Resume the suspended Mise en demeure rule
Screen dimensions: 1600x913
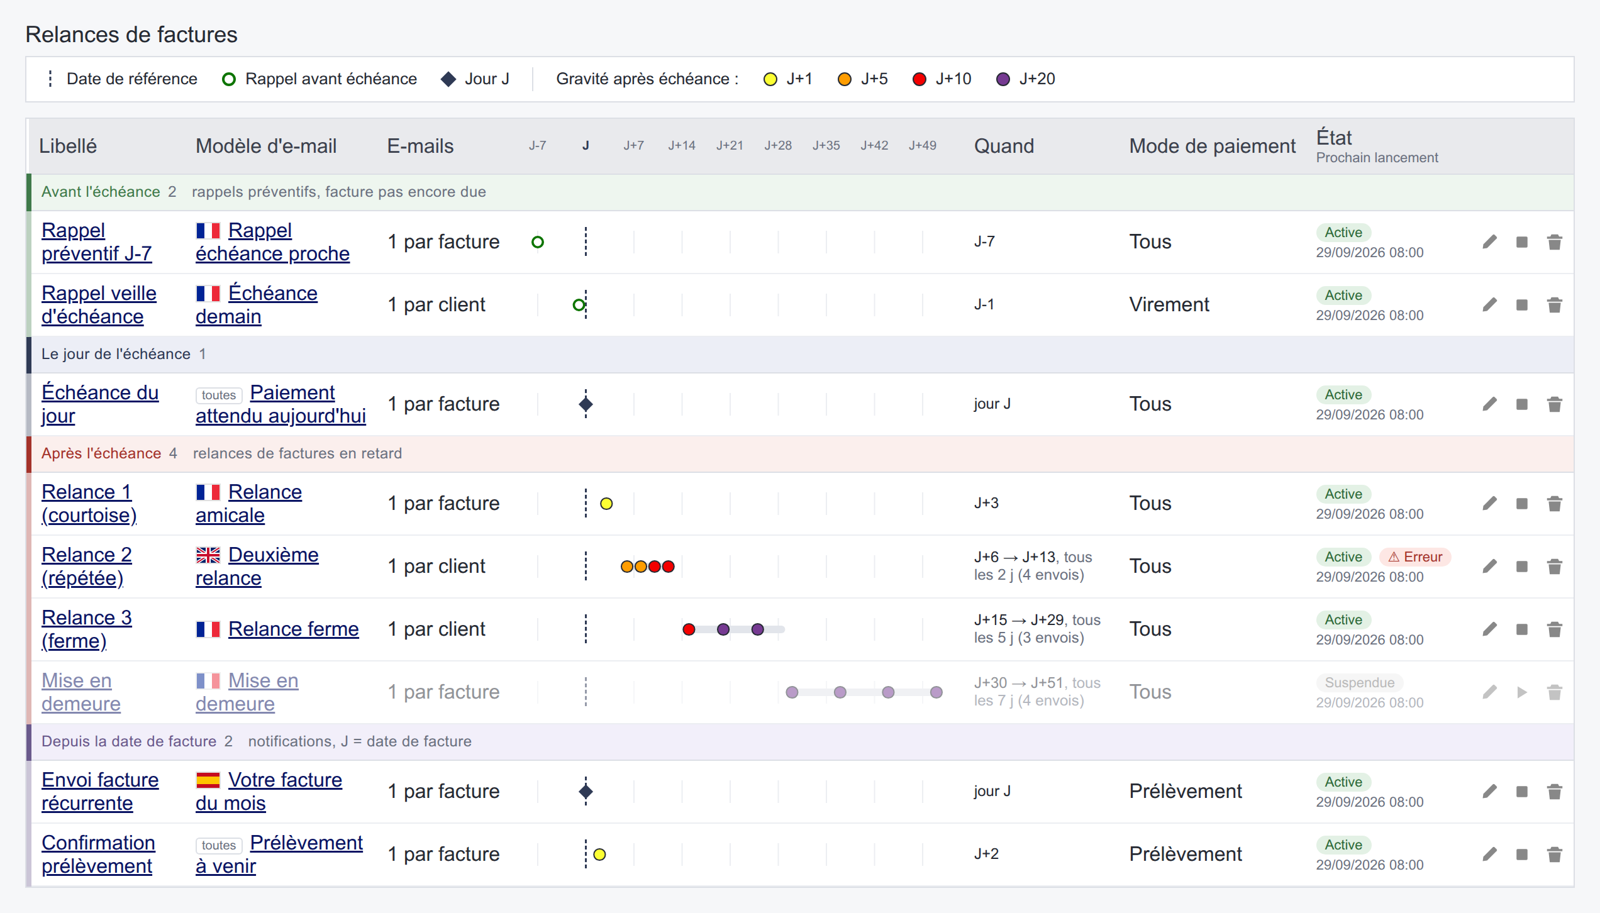tap(1522, 692)
